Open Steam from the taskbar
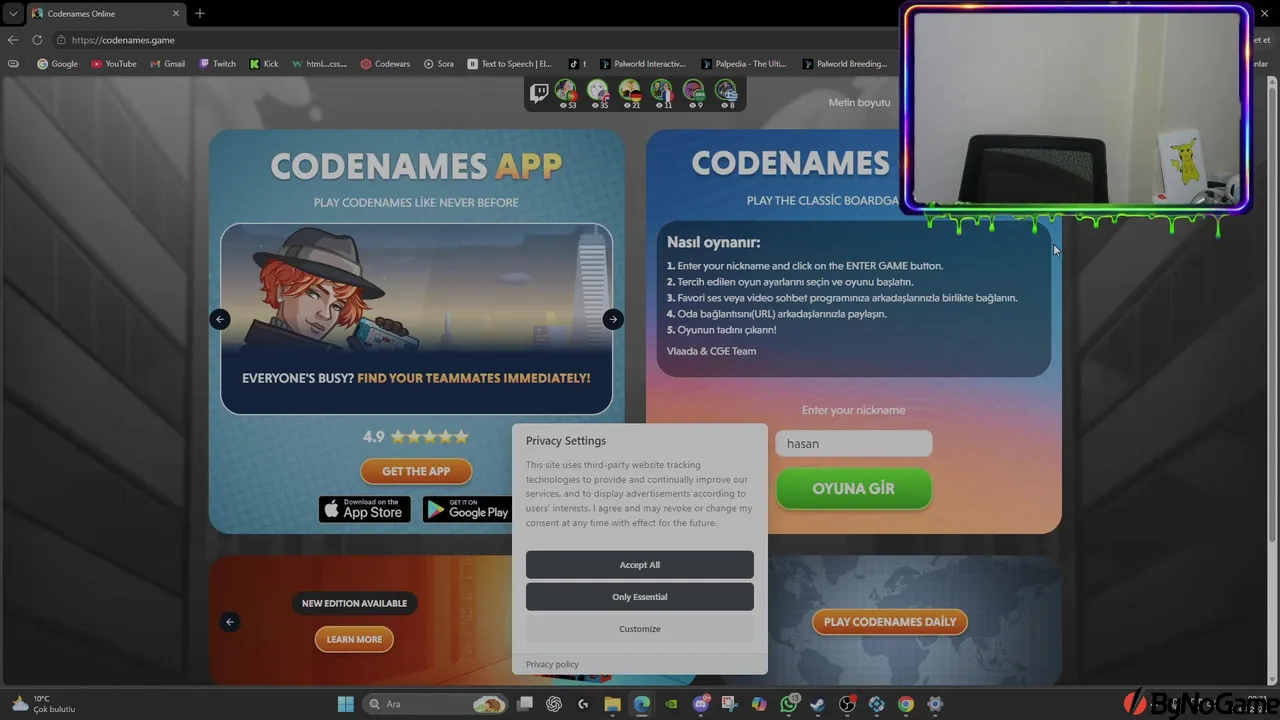This screenshot has height=720, width=1280. [x=818, y=704]
